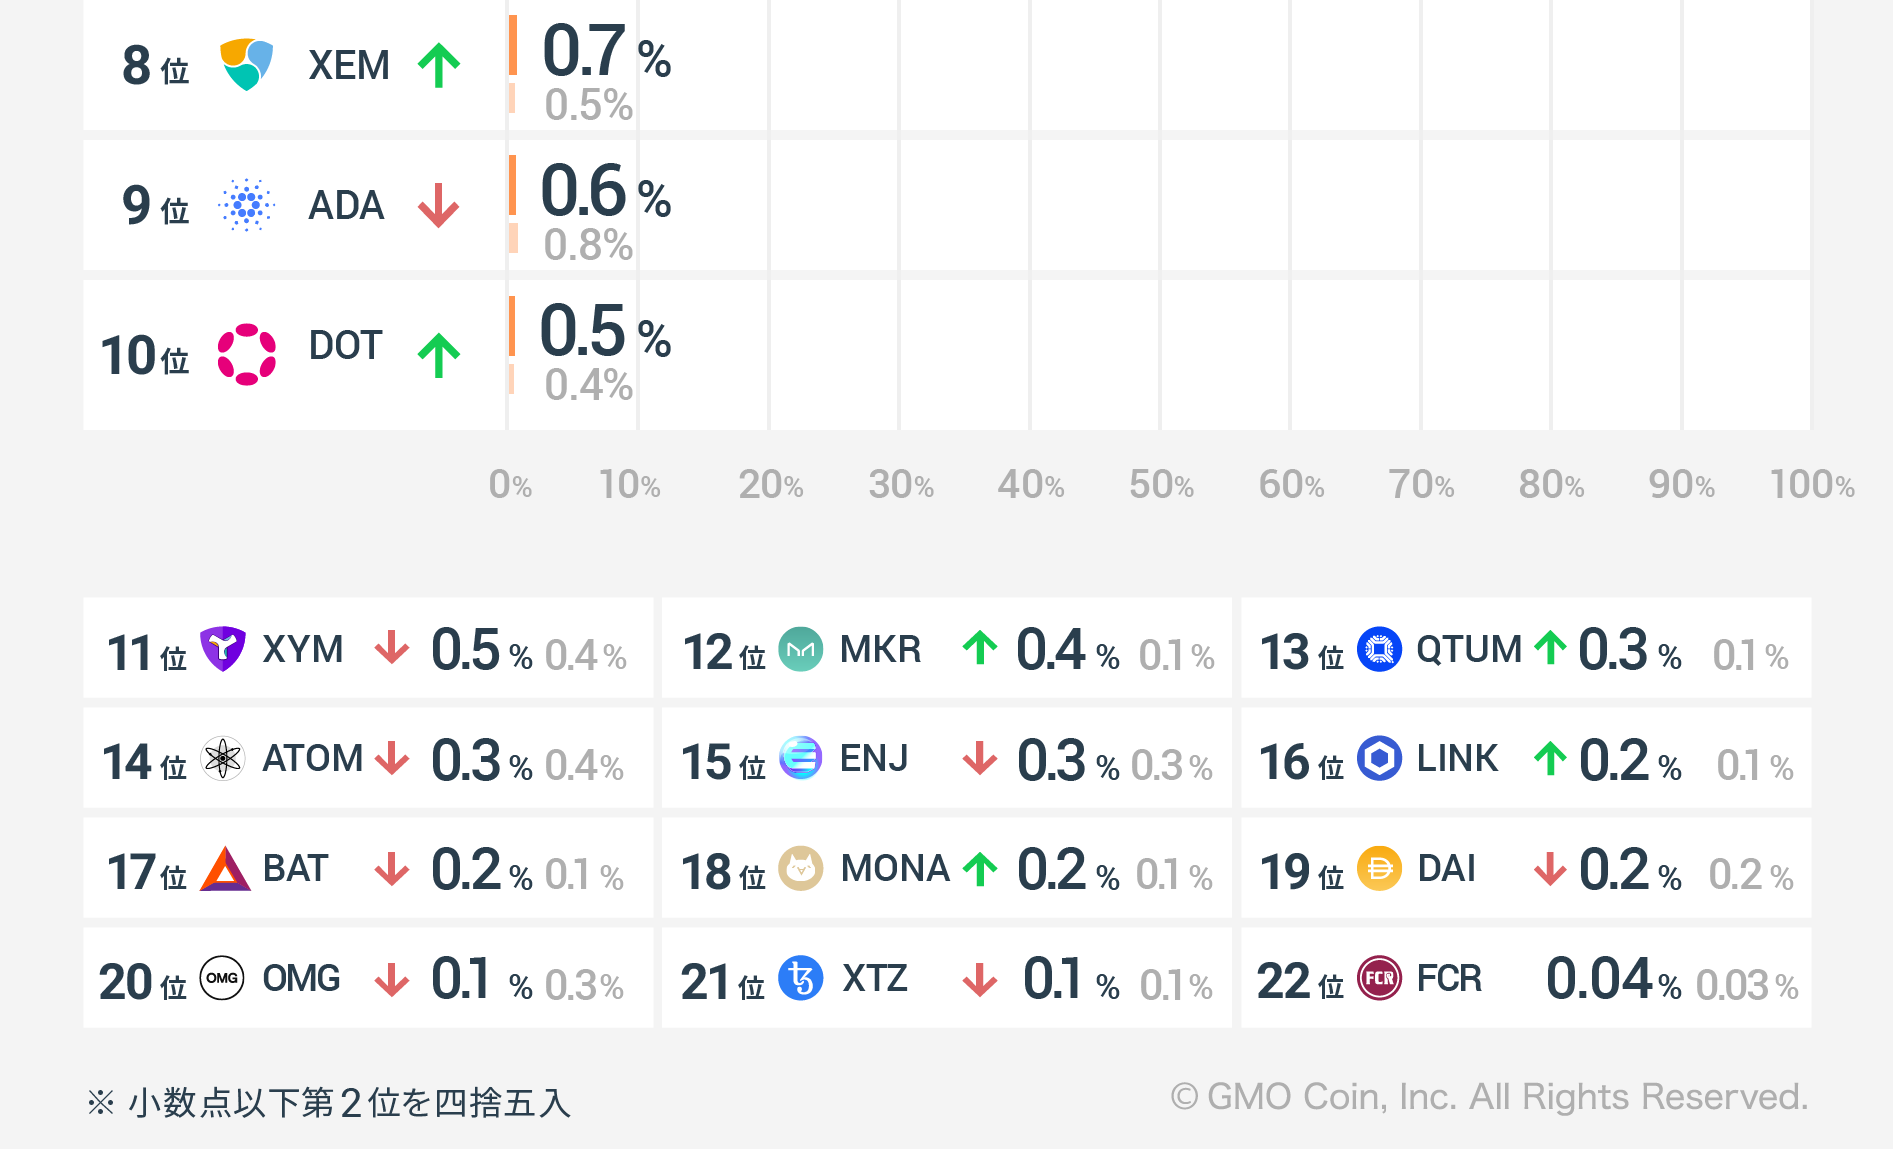
Task: Click the pink DOT Polkadot logo
Action: (246, 354)
